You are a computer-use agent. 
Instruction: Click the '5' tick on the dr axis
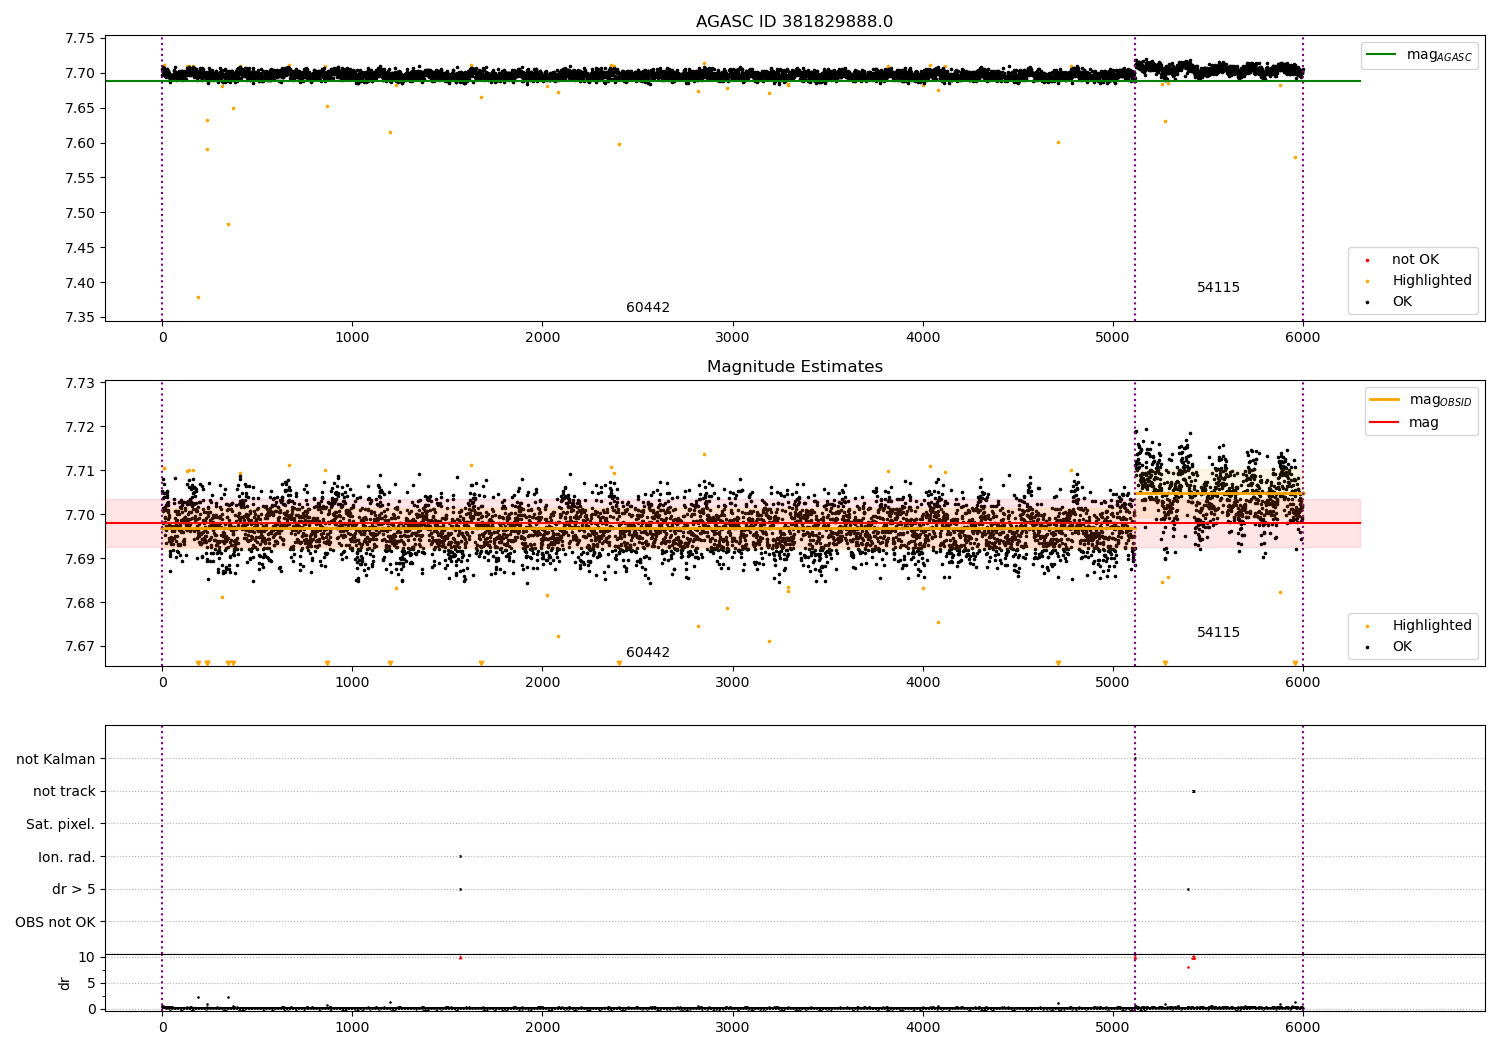click(x=92, y=984)
